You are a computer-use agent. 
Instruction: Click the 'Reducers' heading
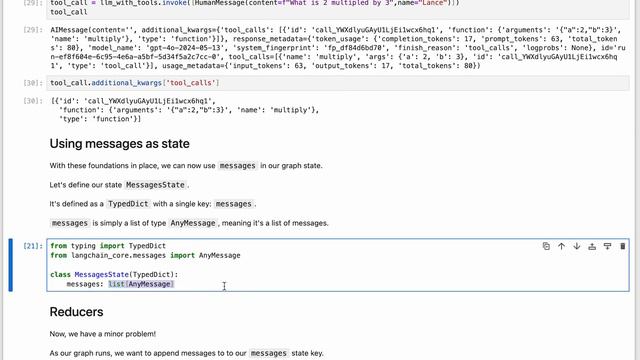tap(76, 312)
